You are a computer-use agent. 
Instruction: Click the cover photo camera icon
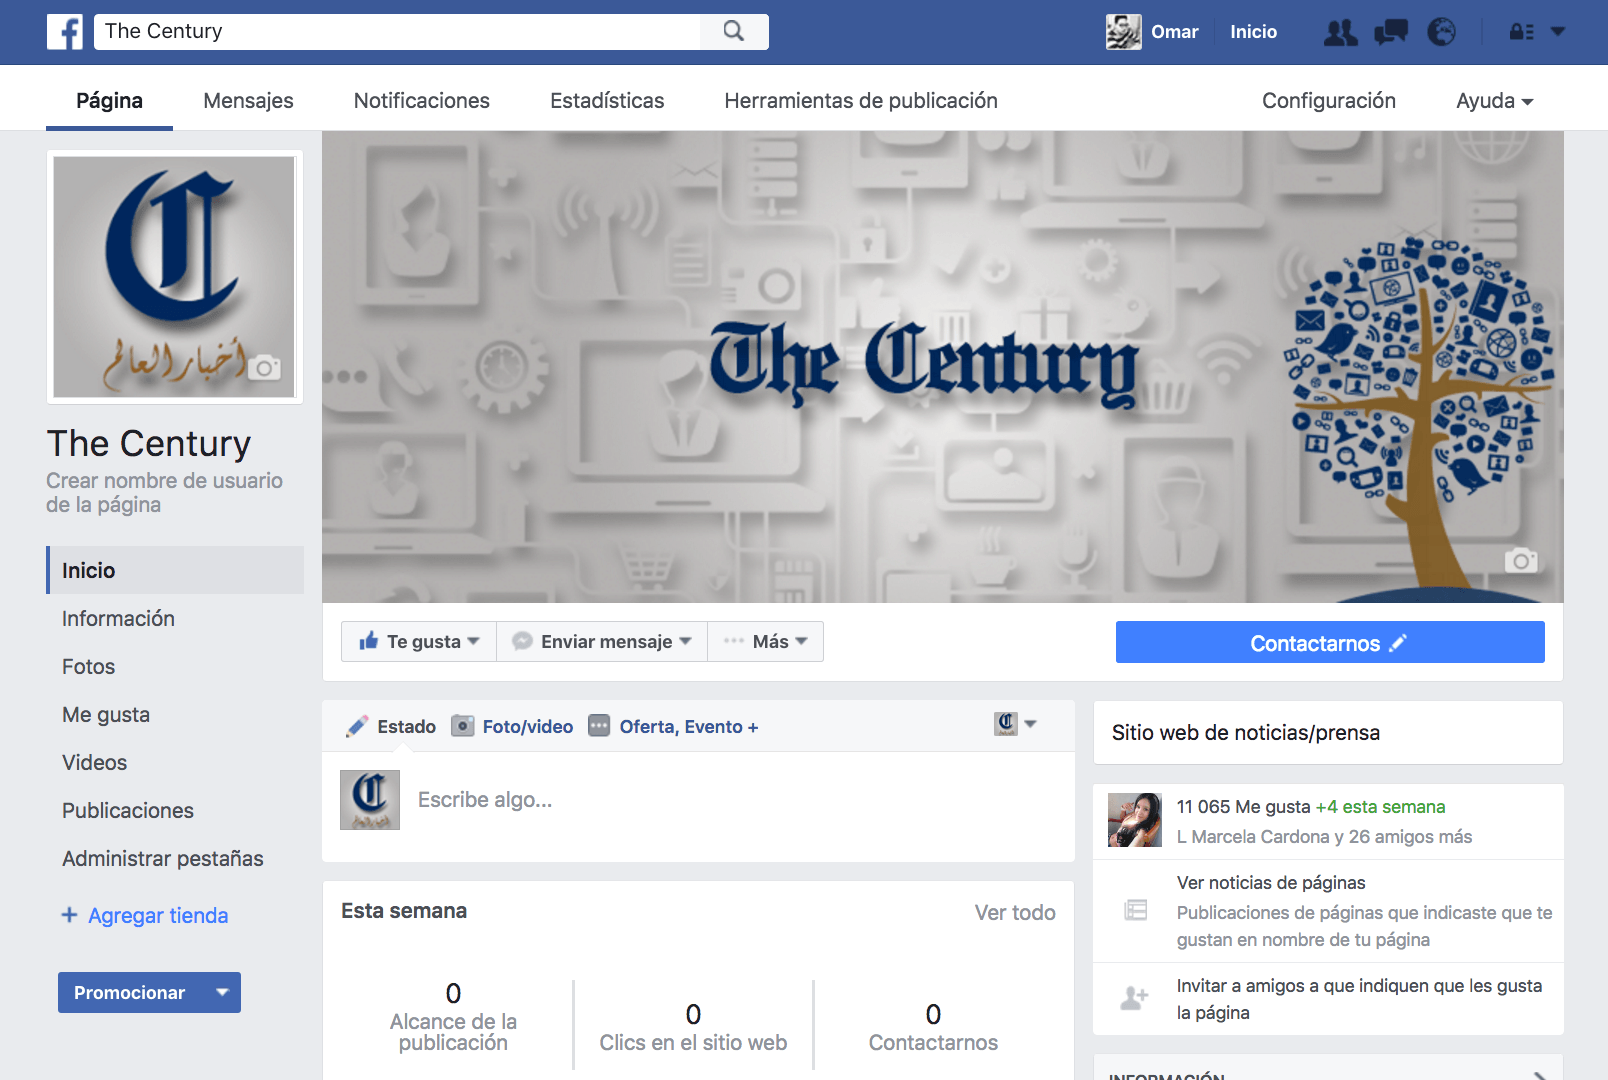click(1521, 560)
